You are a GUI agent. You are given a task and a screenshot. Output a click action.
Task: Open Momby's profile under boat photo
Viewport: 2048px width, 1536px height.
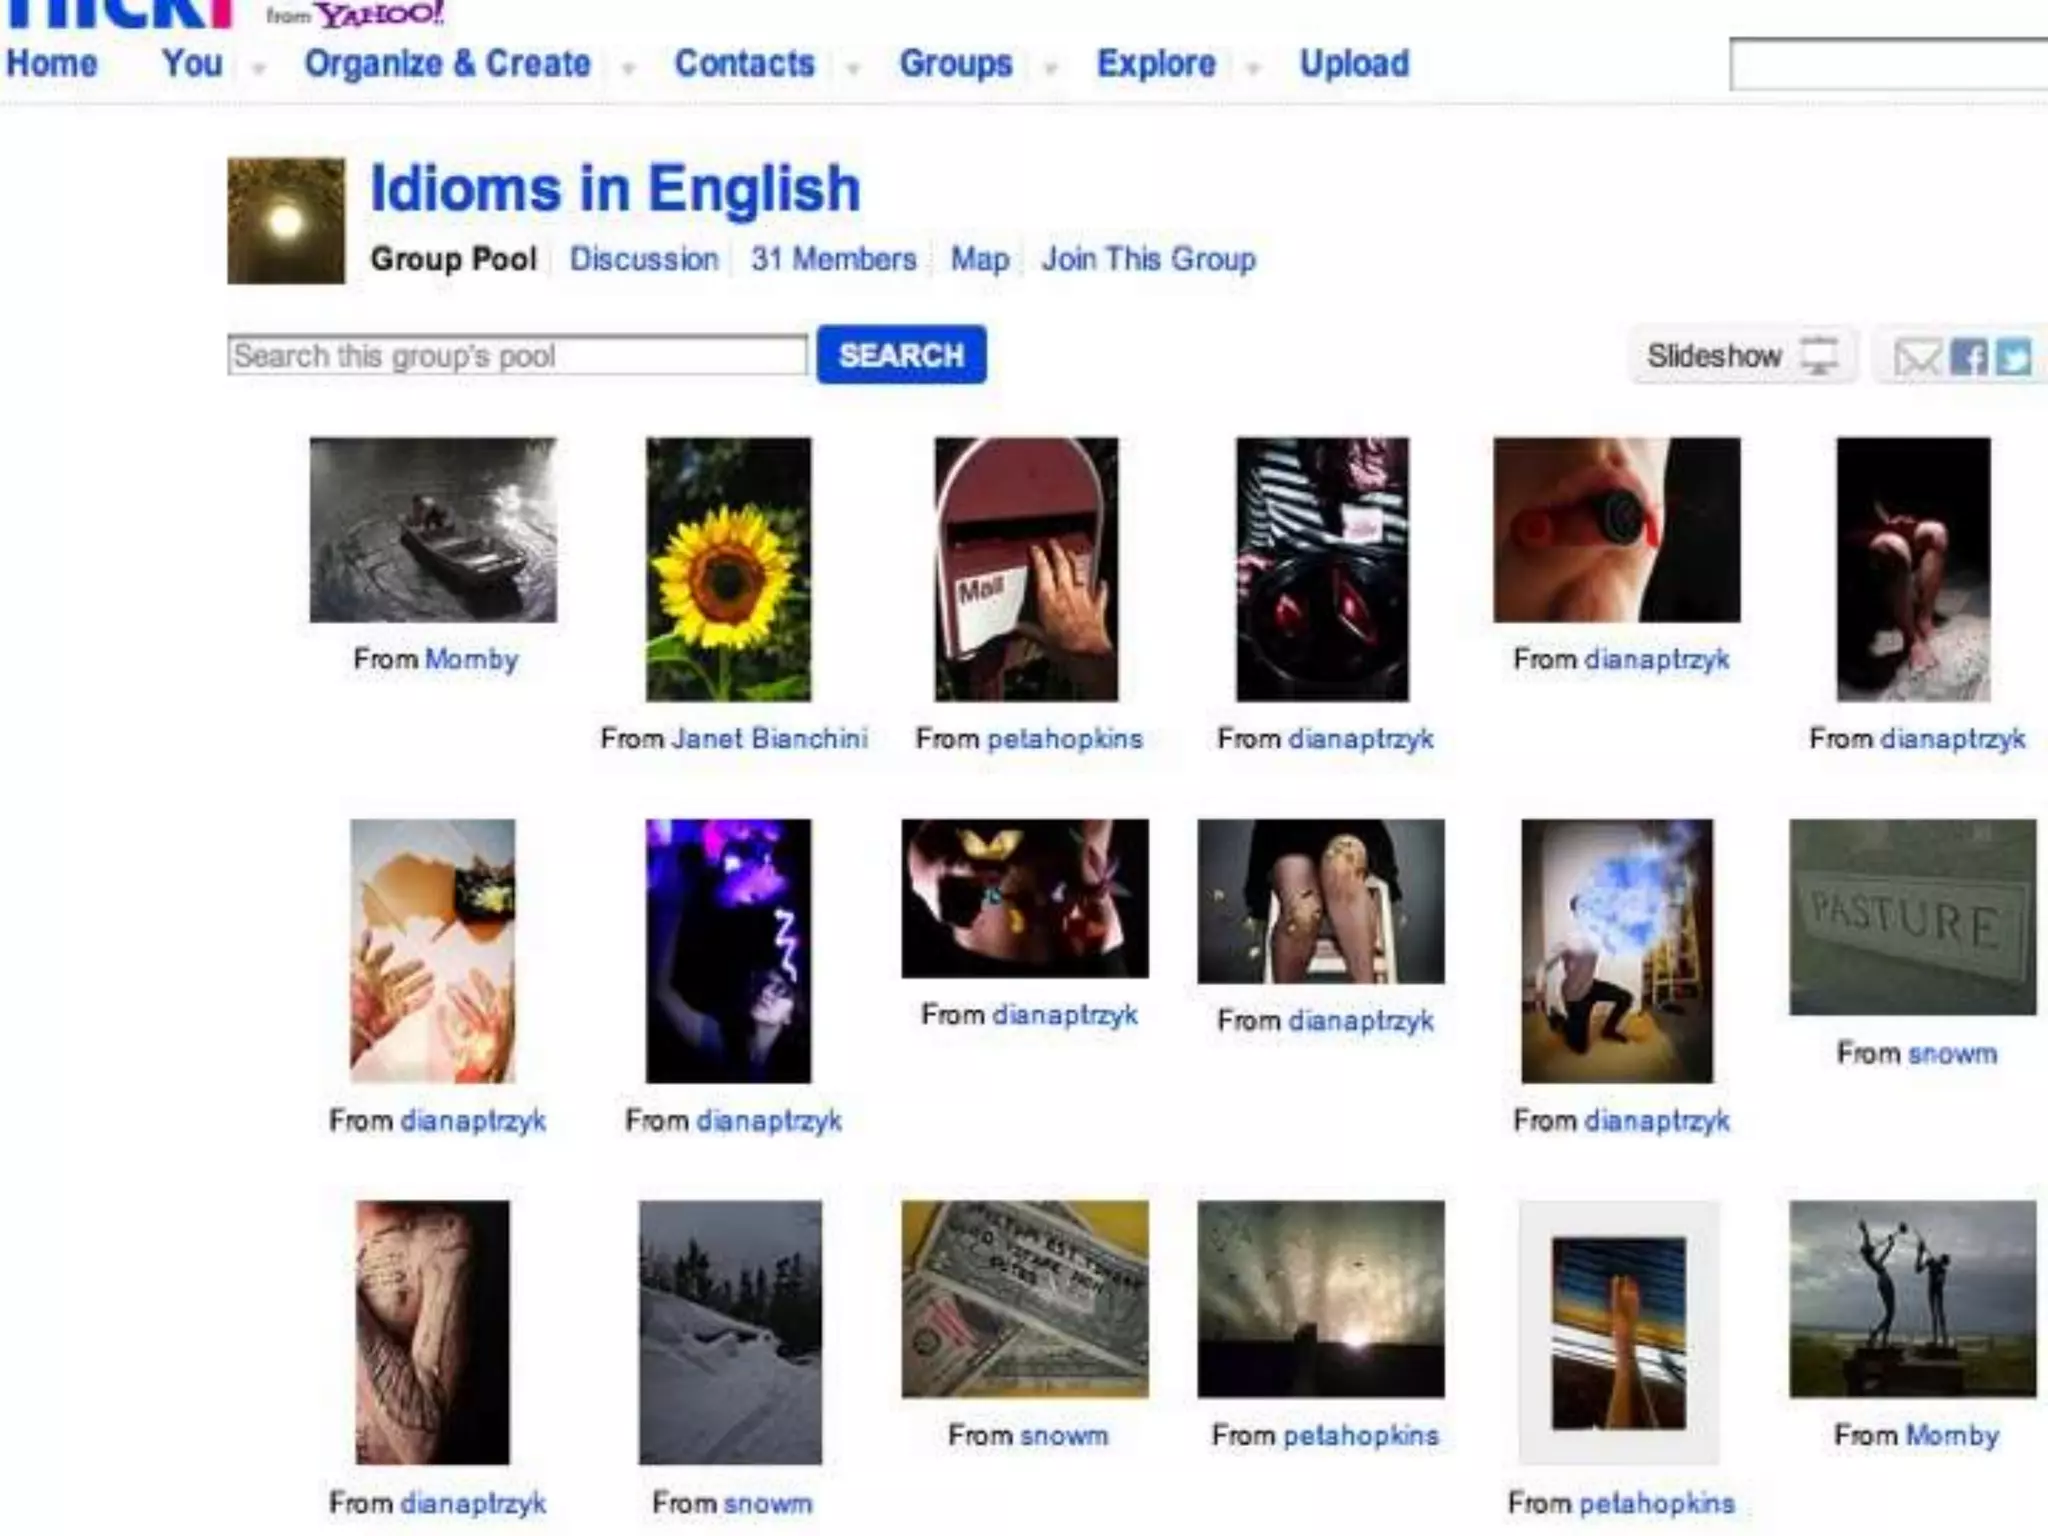pos(472,659)
